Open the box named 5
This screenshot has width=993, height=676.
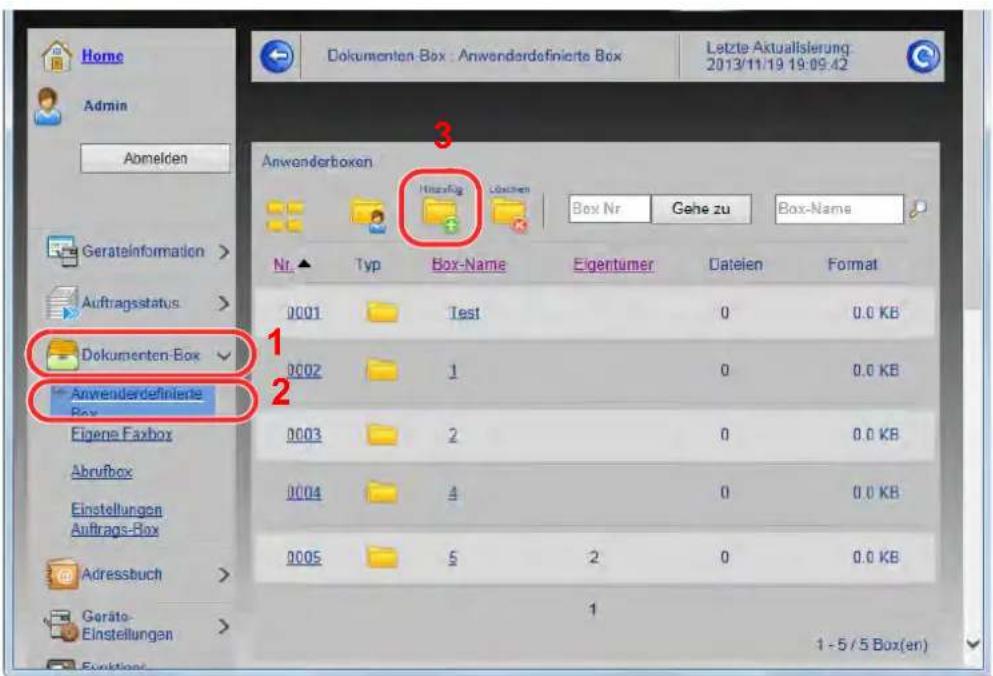tap(453, 558)
